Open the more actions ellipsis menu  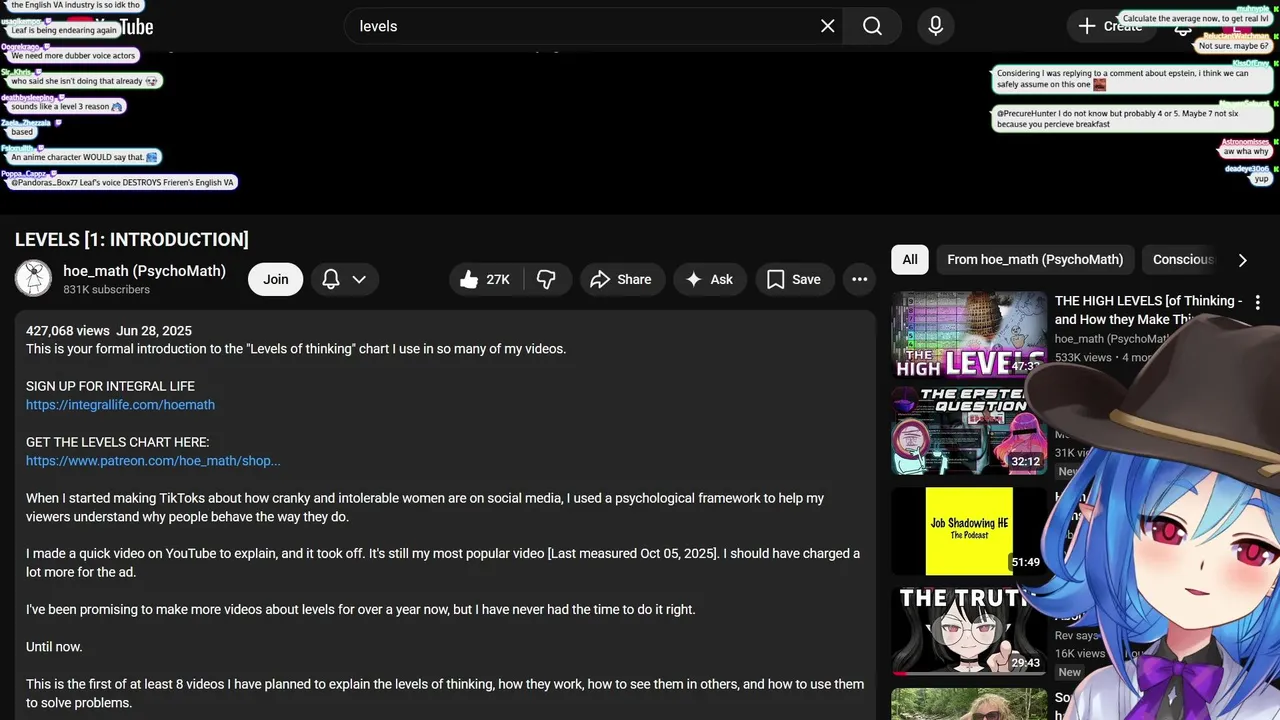[x=859, y=280]
